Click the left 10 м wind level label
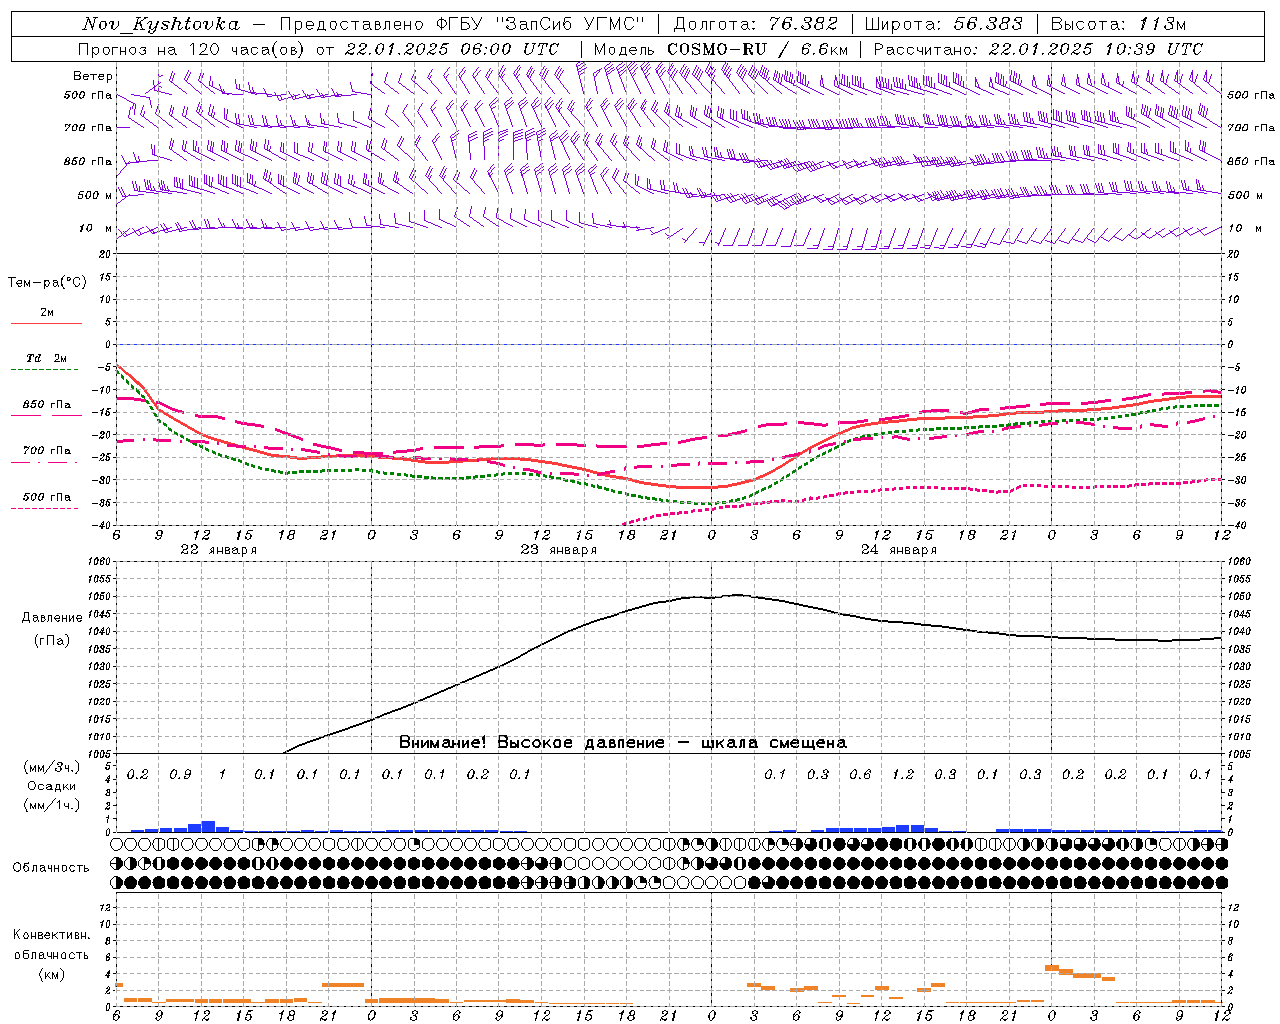1280x1024 pixels. pos(96,229)
